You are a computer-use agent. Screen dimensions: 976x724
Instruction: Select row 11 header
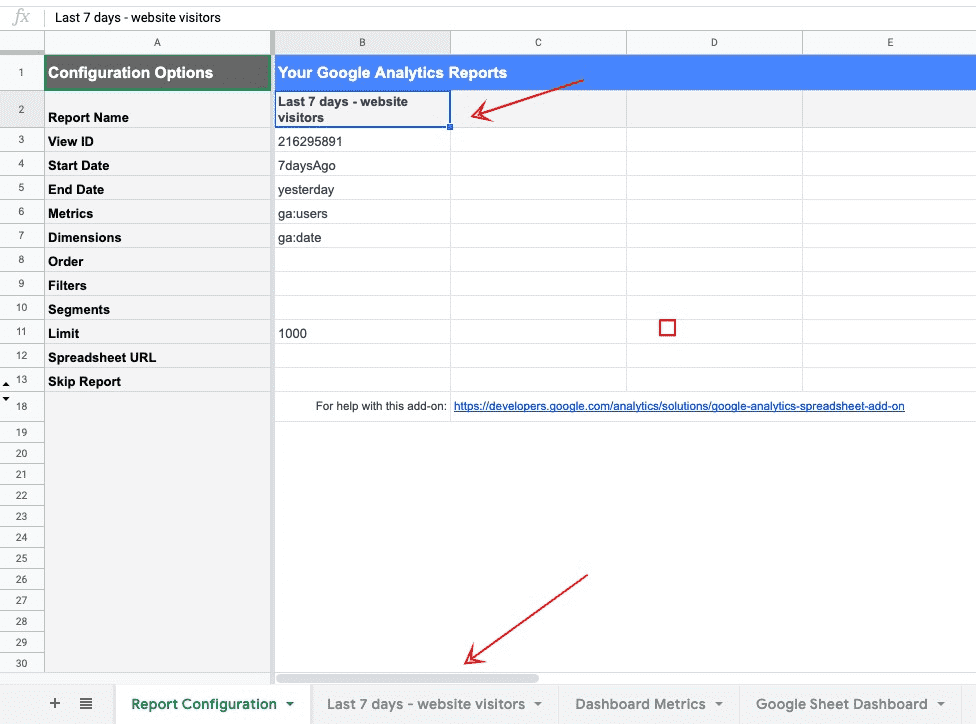22,332
